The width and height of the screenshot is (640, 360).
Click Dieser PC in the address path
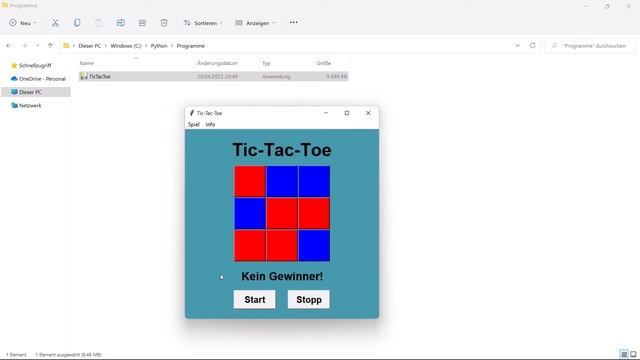tap(89, 46)
